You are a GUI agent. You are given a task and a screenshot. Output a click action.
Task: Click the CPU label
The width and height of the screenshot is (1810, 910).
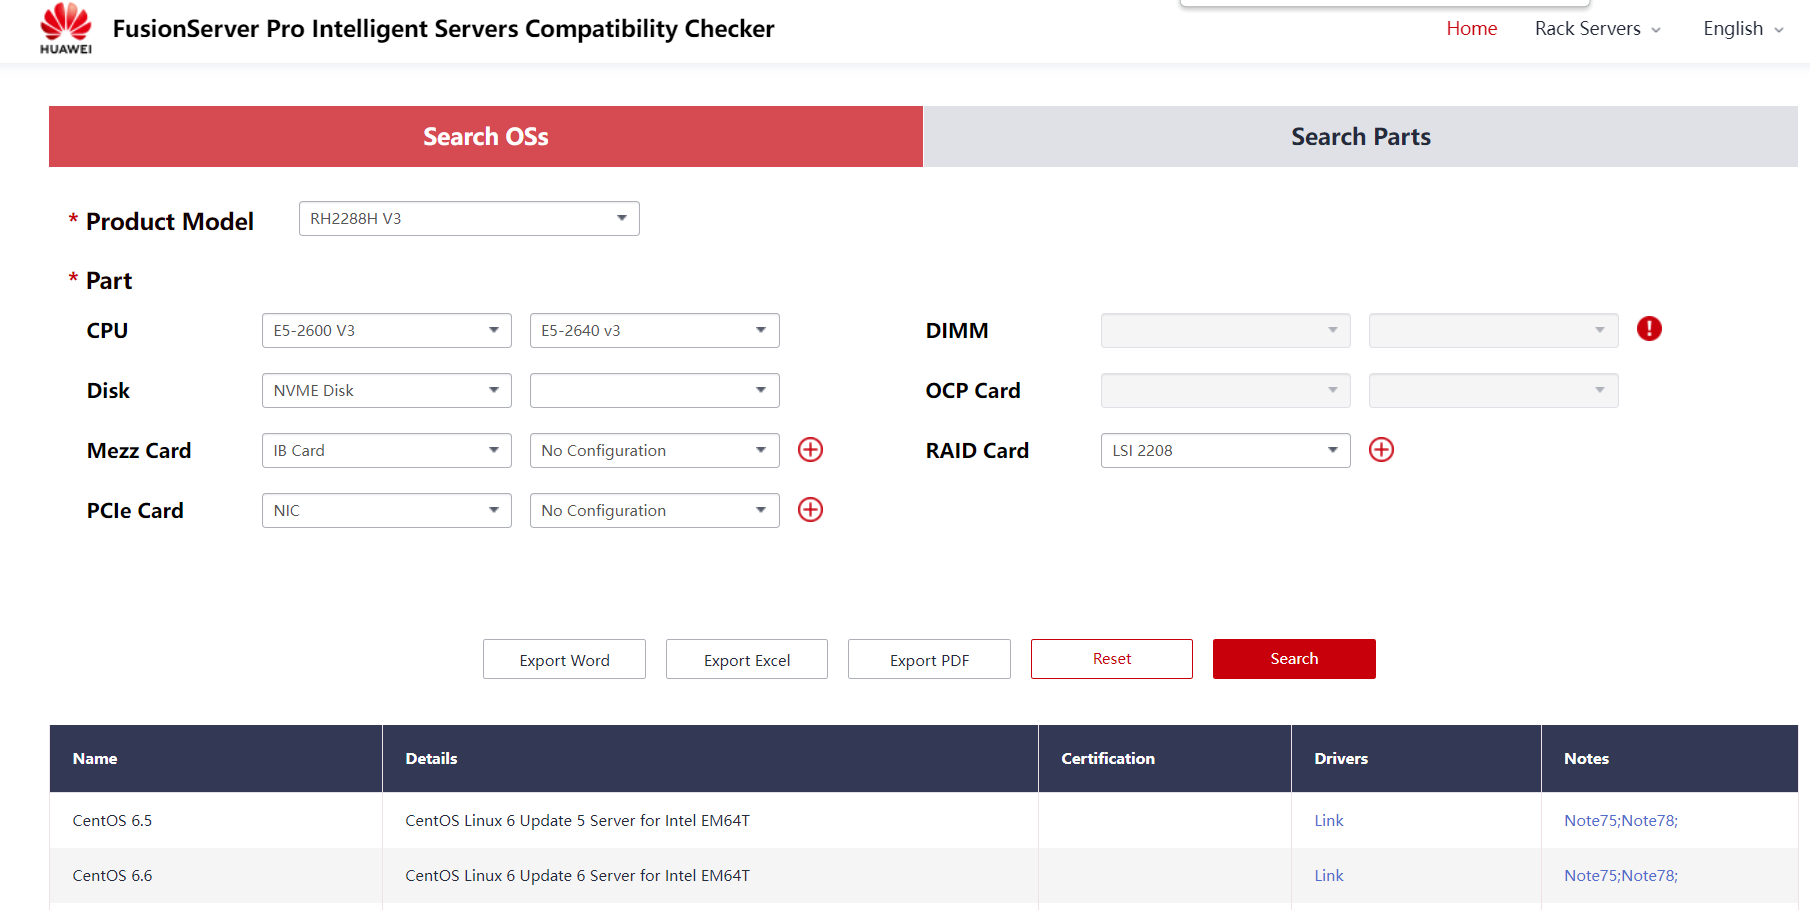(x=107, y=331)
